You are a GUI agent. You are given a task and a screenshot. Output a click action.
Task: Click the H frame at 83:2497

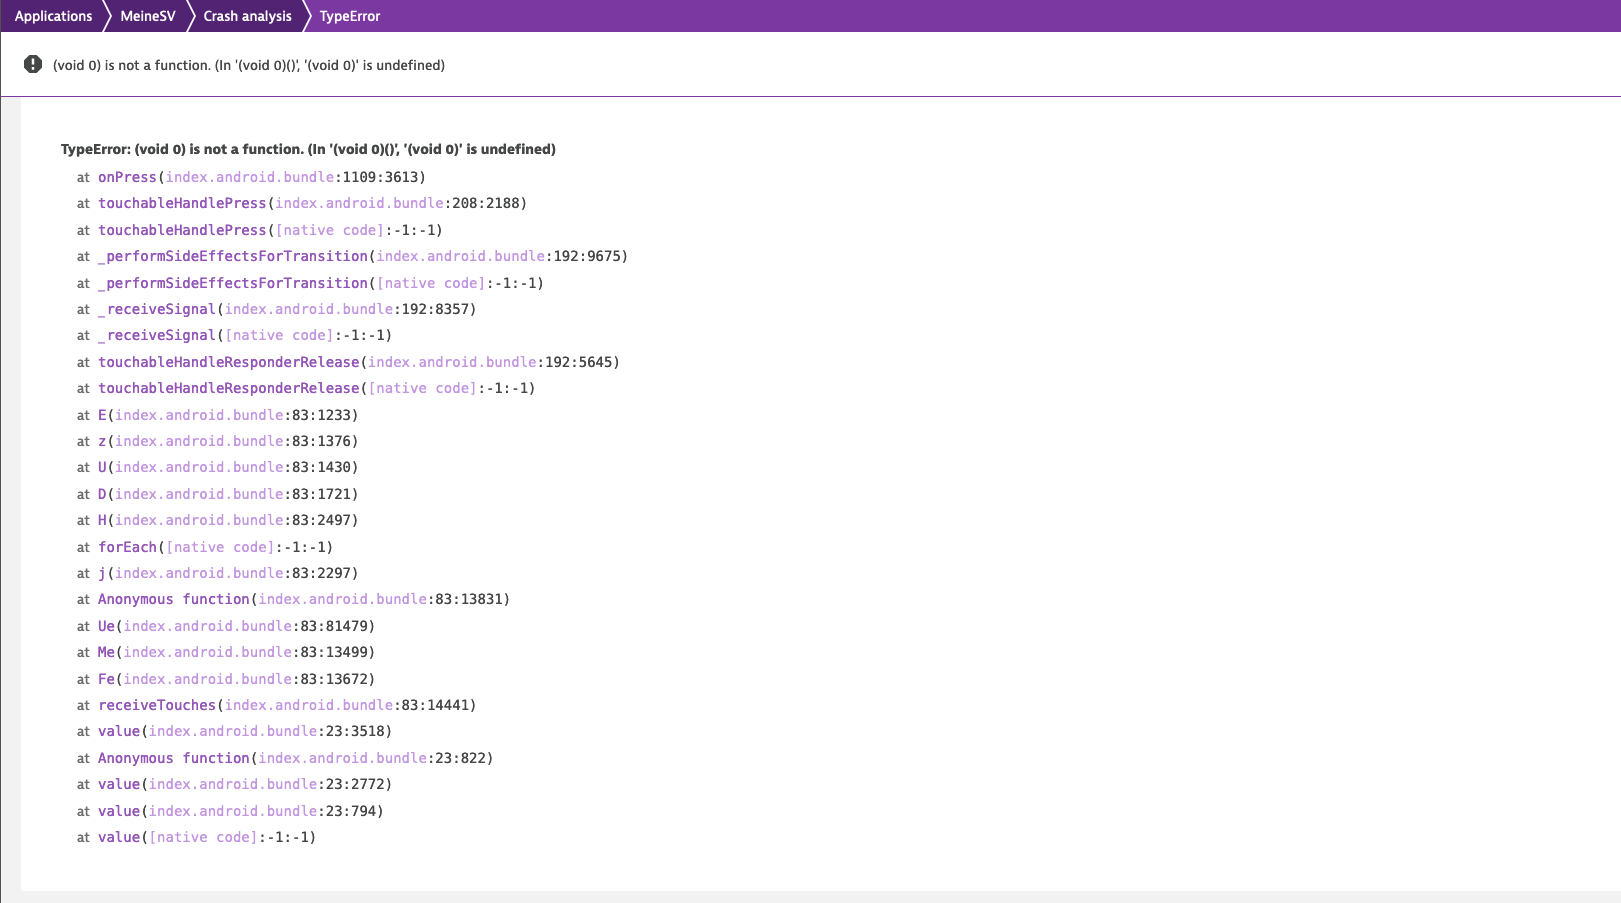click(x=102, y=520)
